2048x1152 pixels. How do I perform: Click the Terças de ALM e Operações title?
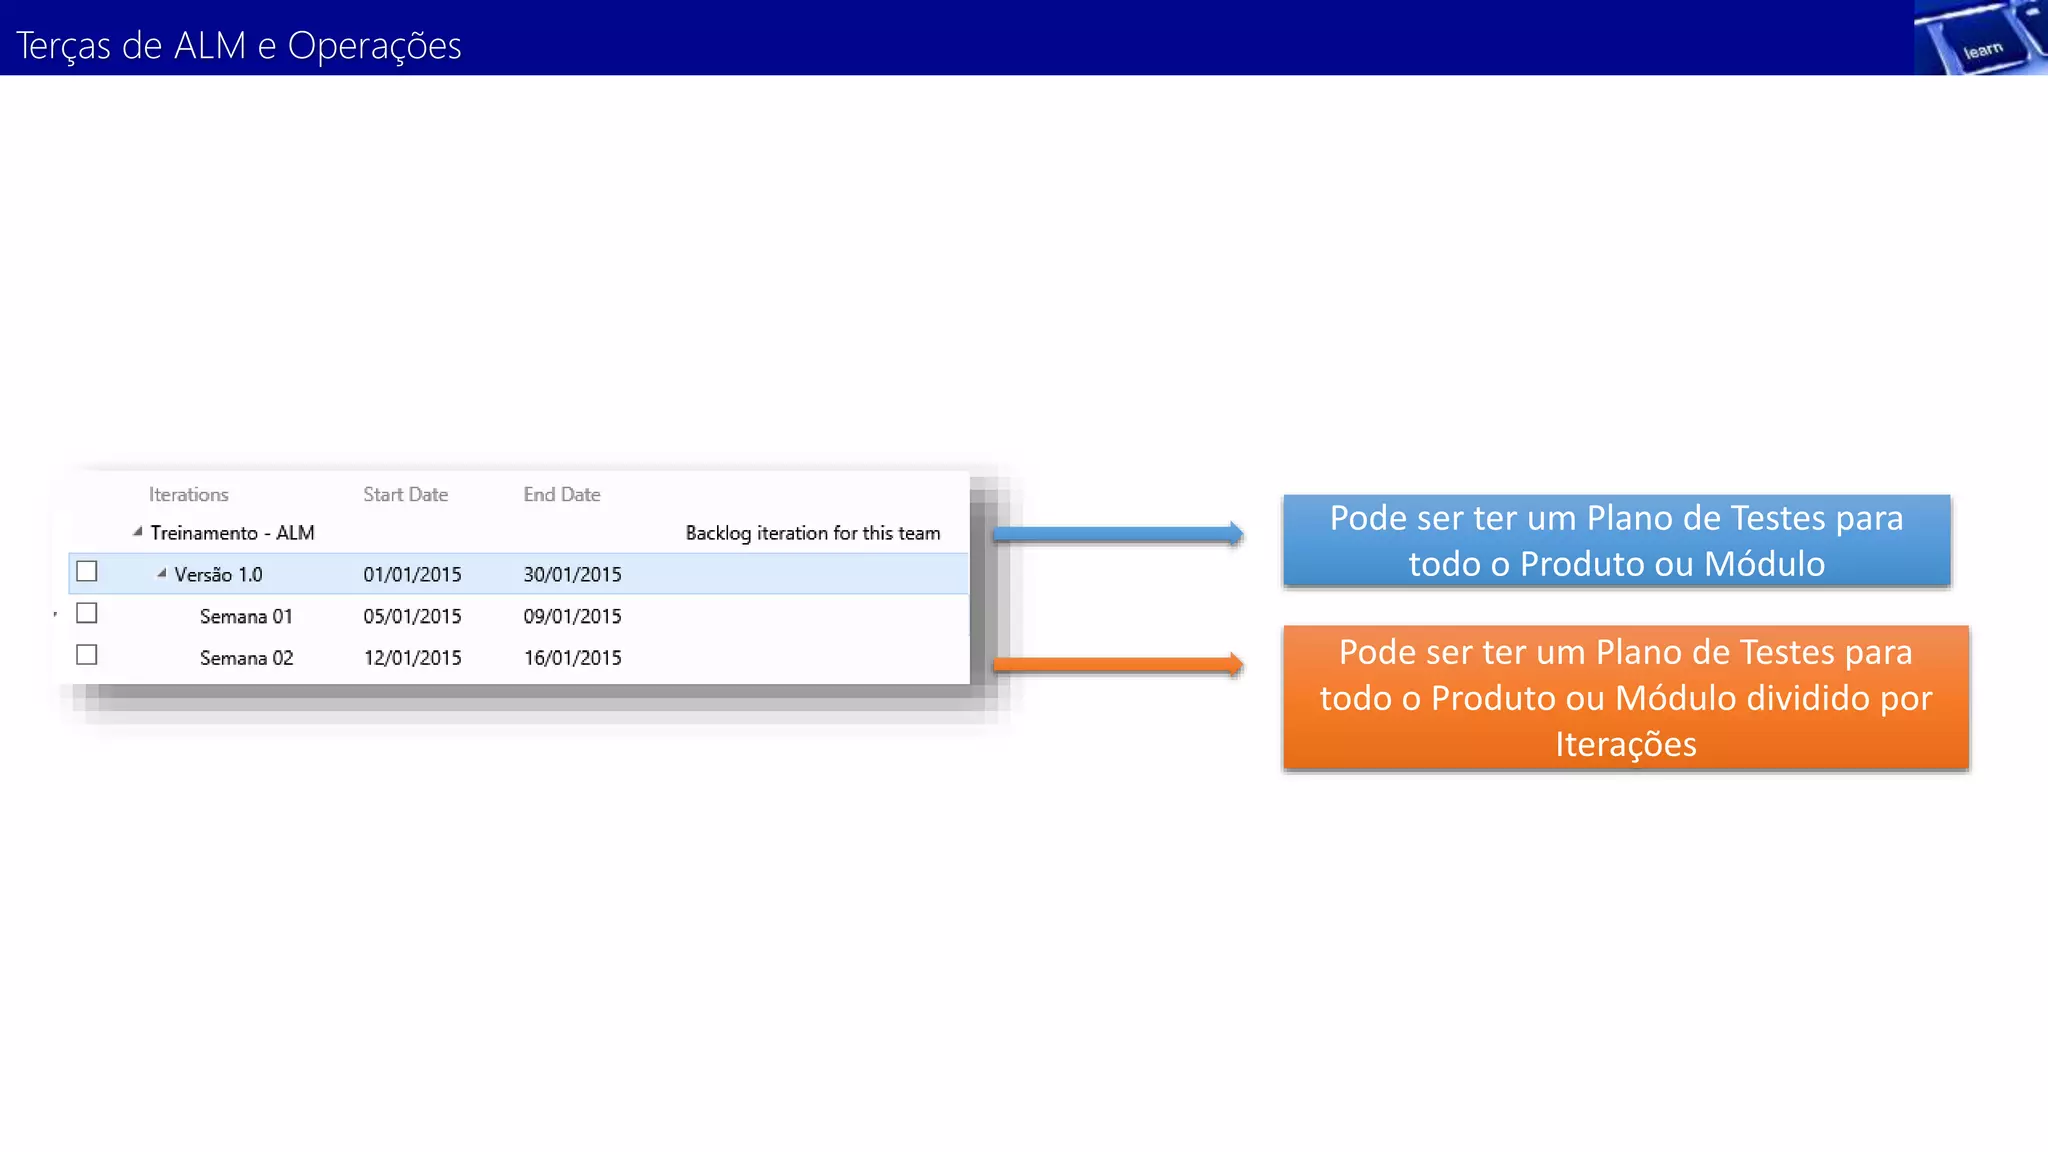click(239, 46)
